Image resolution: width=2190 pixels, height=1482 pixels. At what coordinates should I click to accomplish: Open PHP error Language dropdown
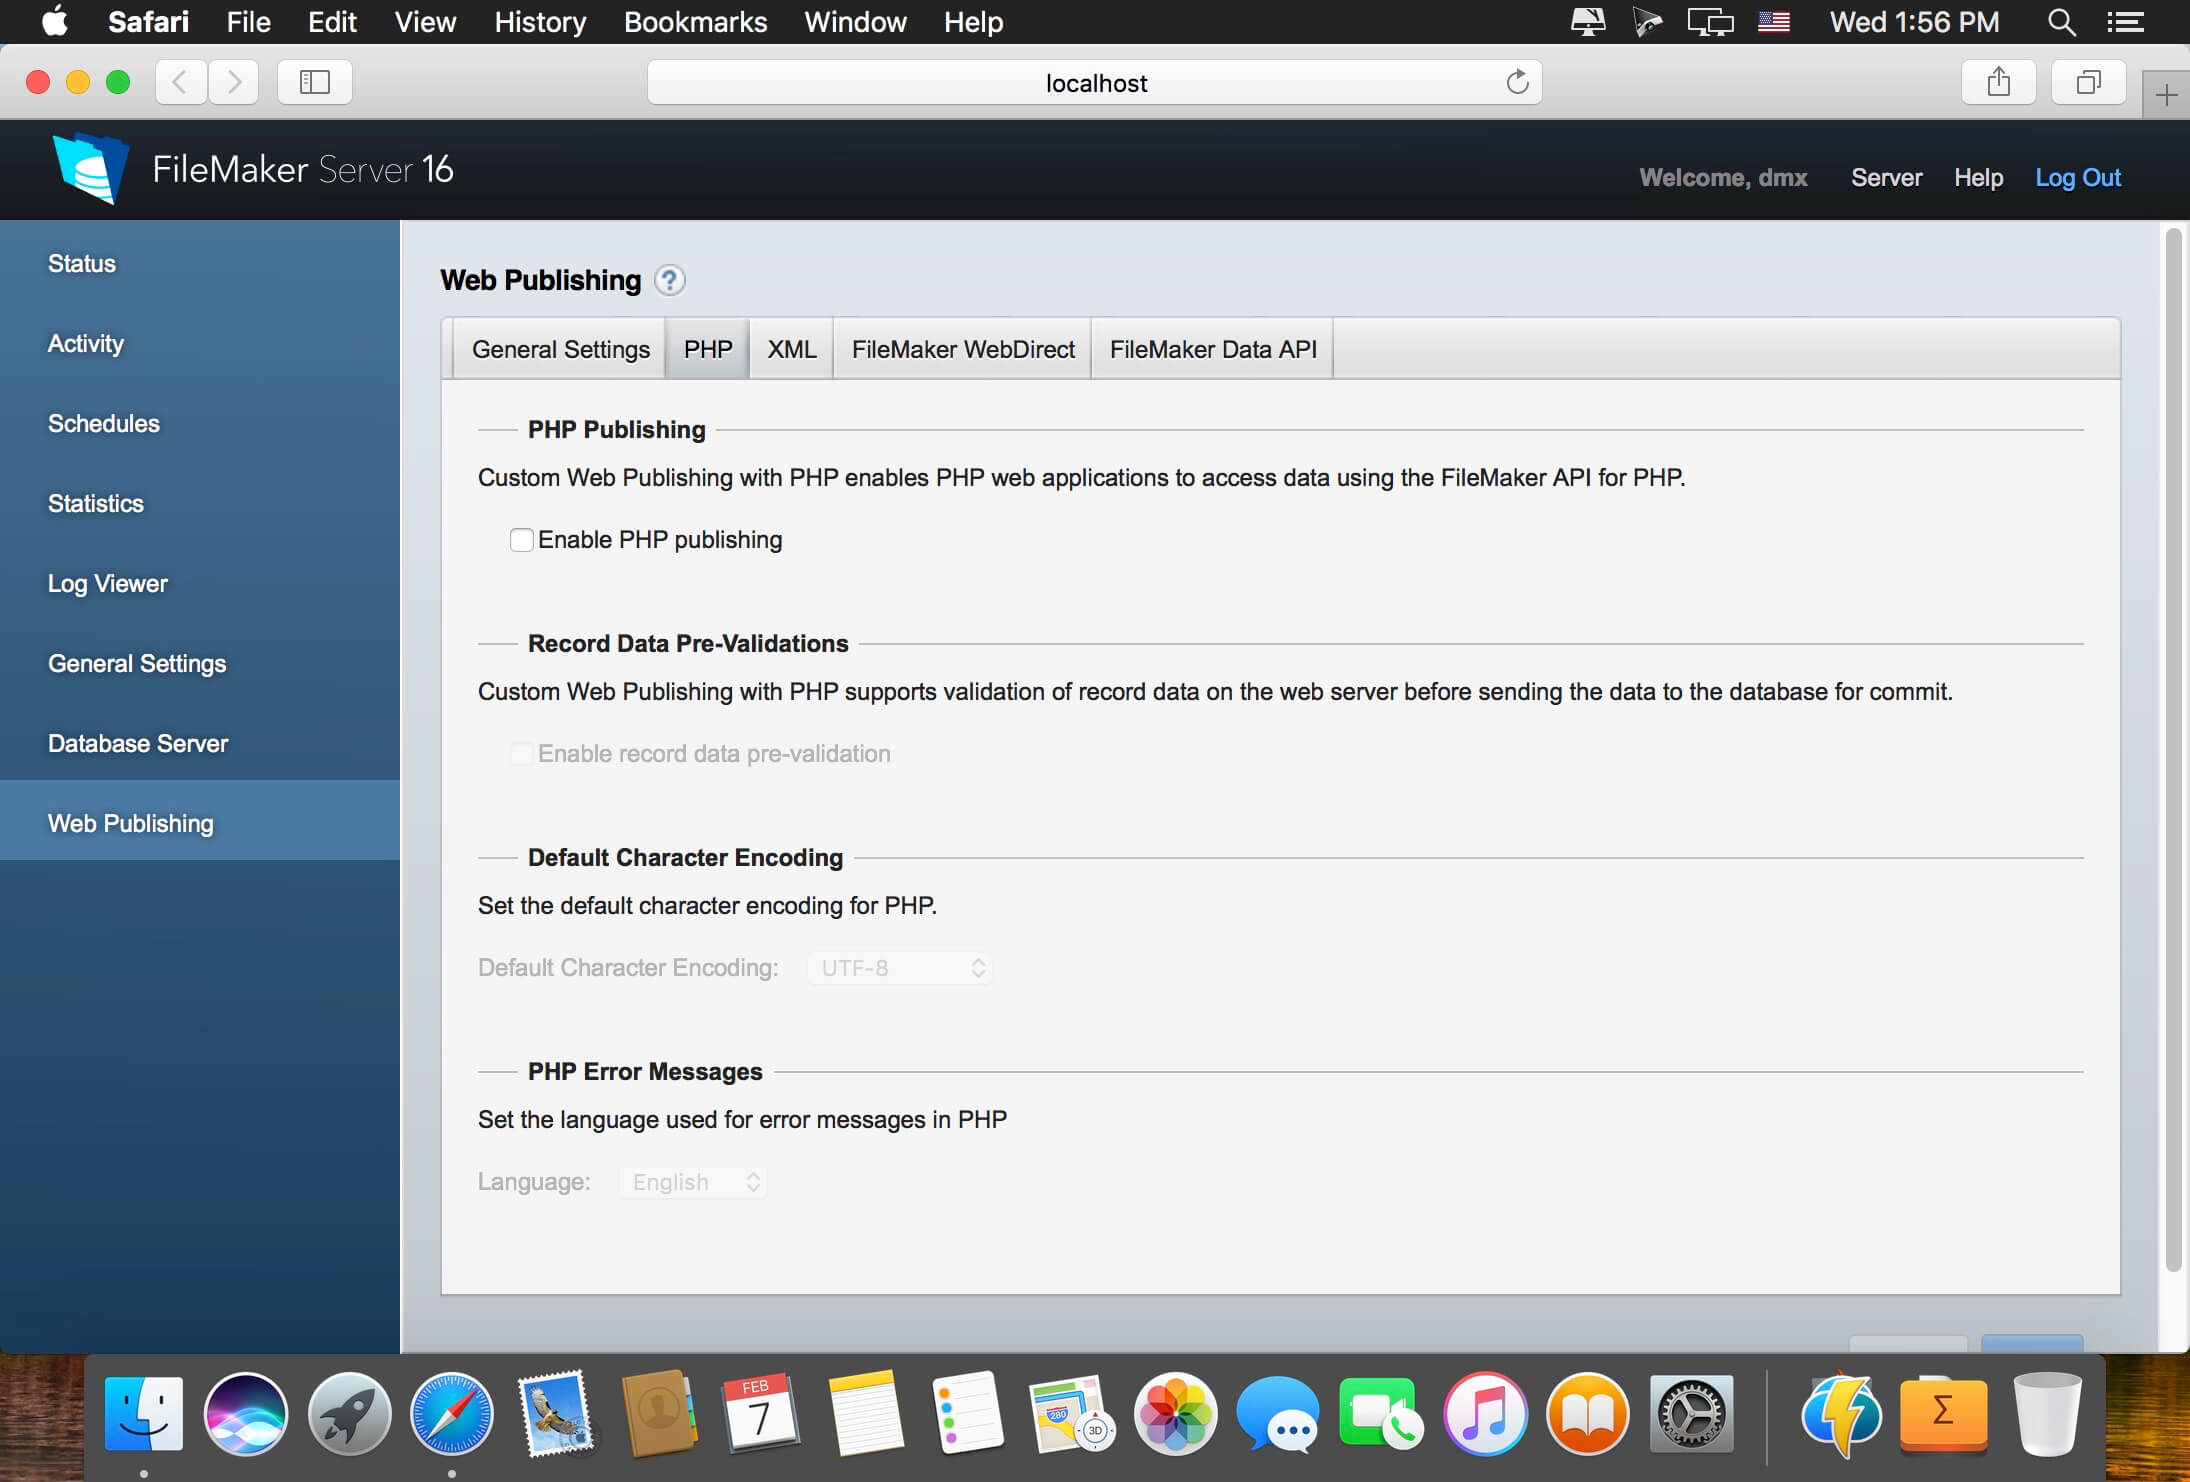[x=693, y=1182]
